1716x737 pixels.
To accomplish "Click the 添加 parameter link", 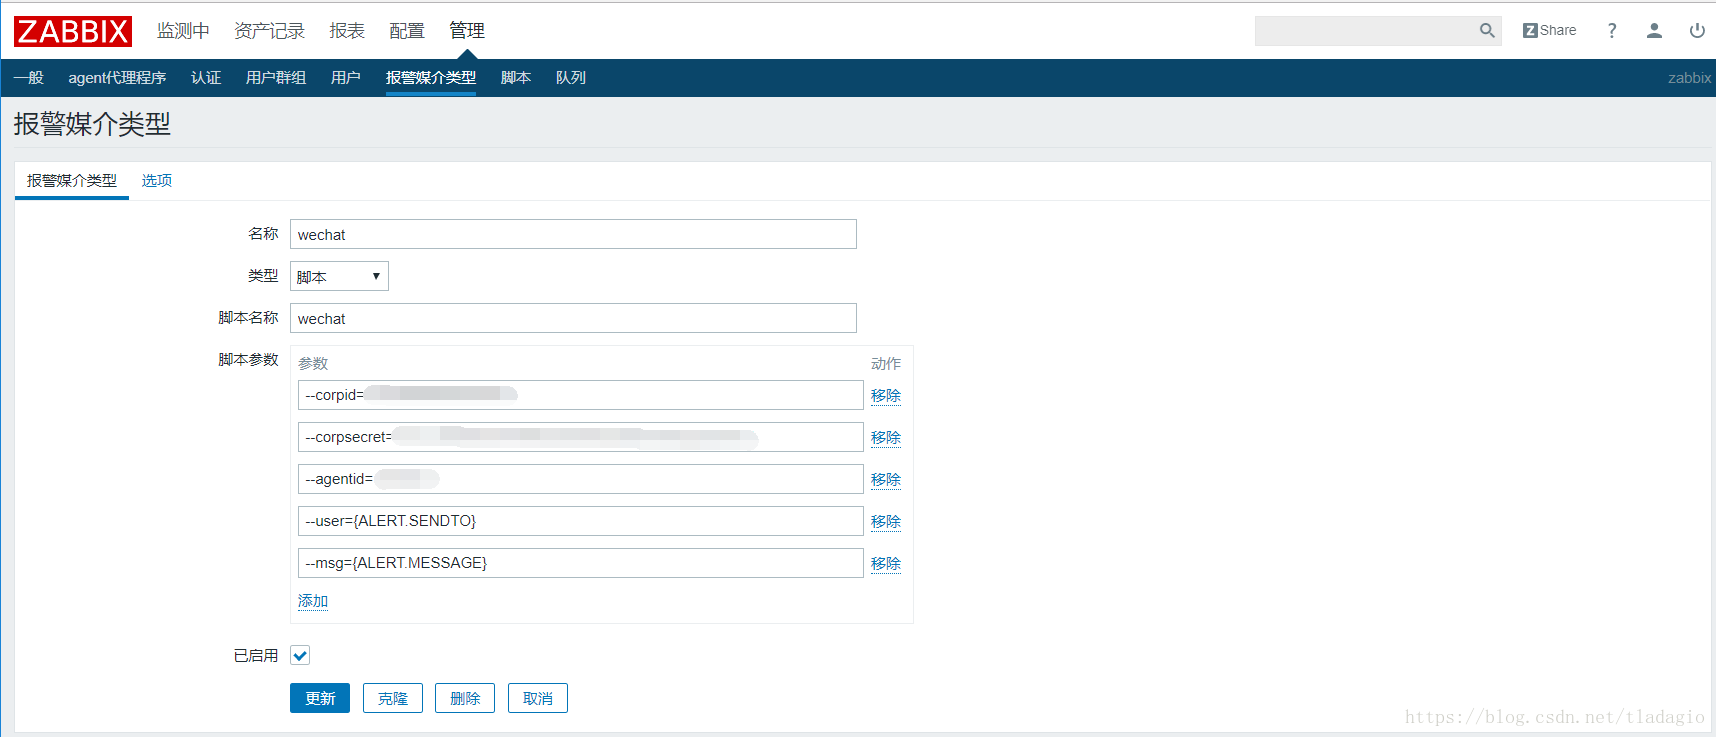I will (313, 601).
